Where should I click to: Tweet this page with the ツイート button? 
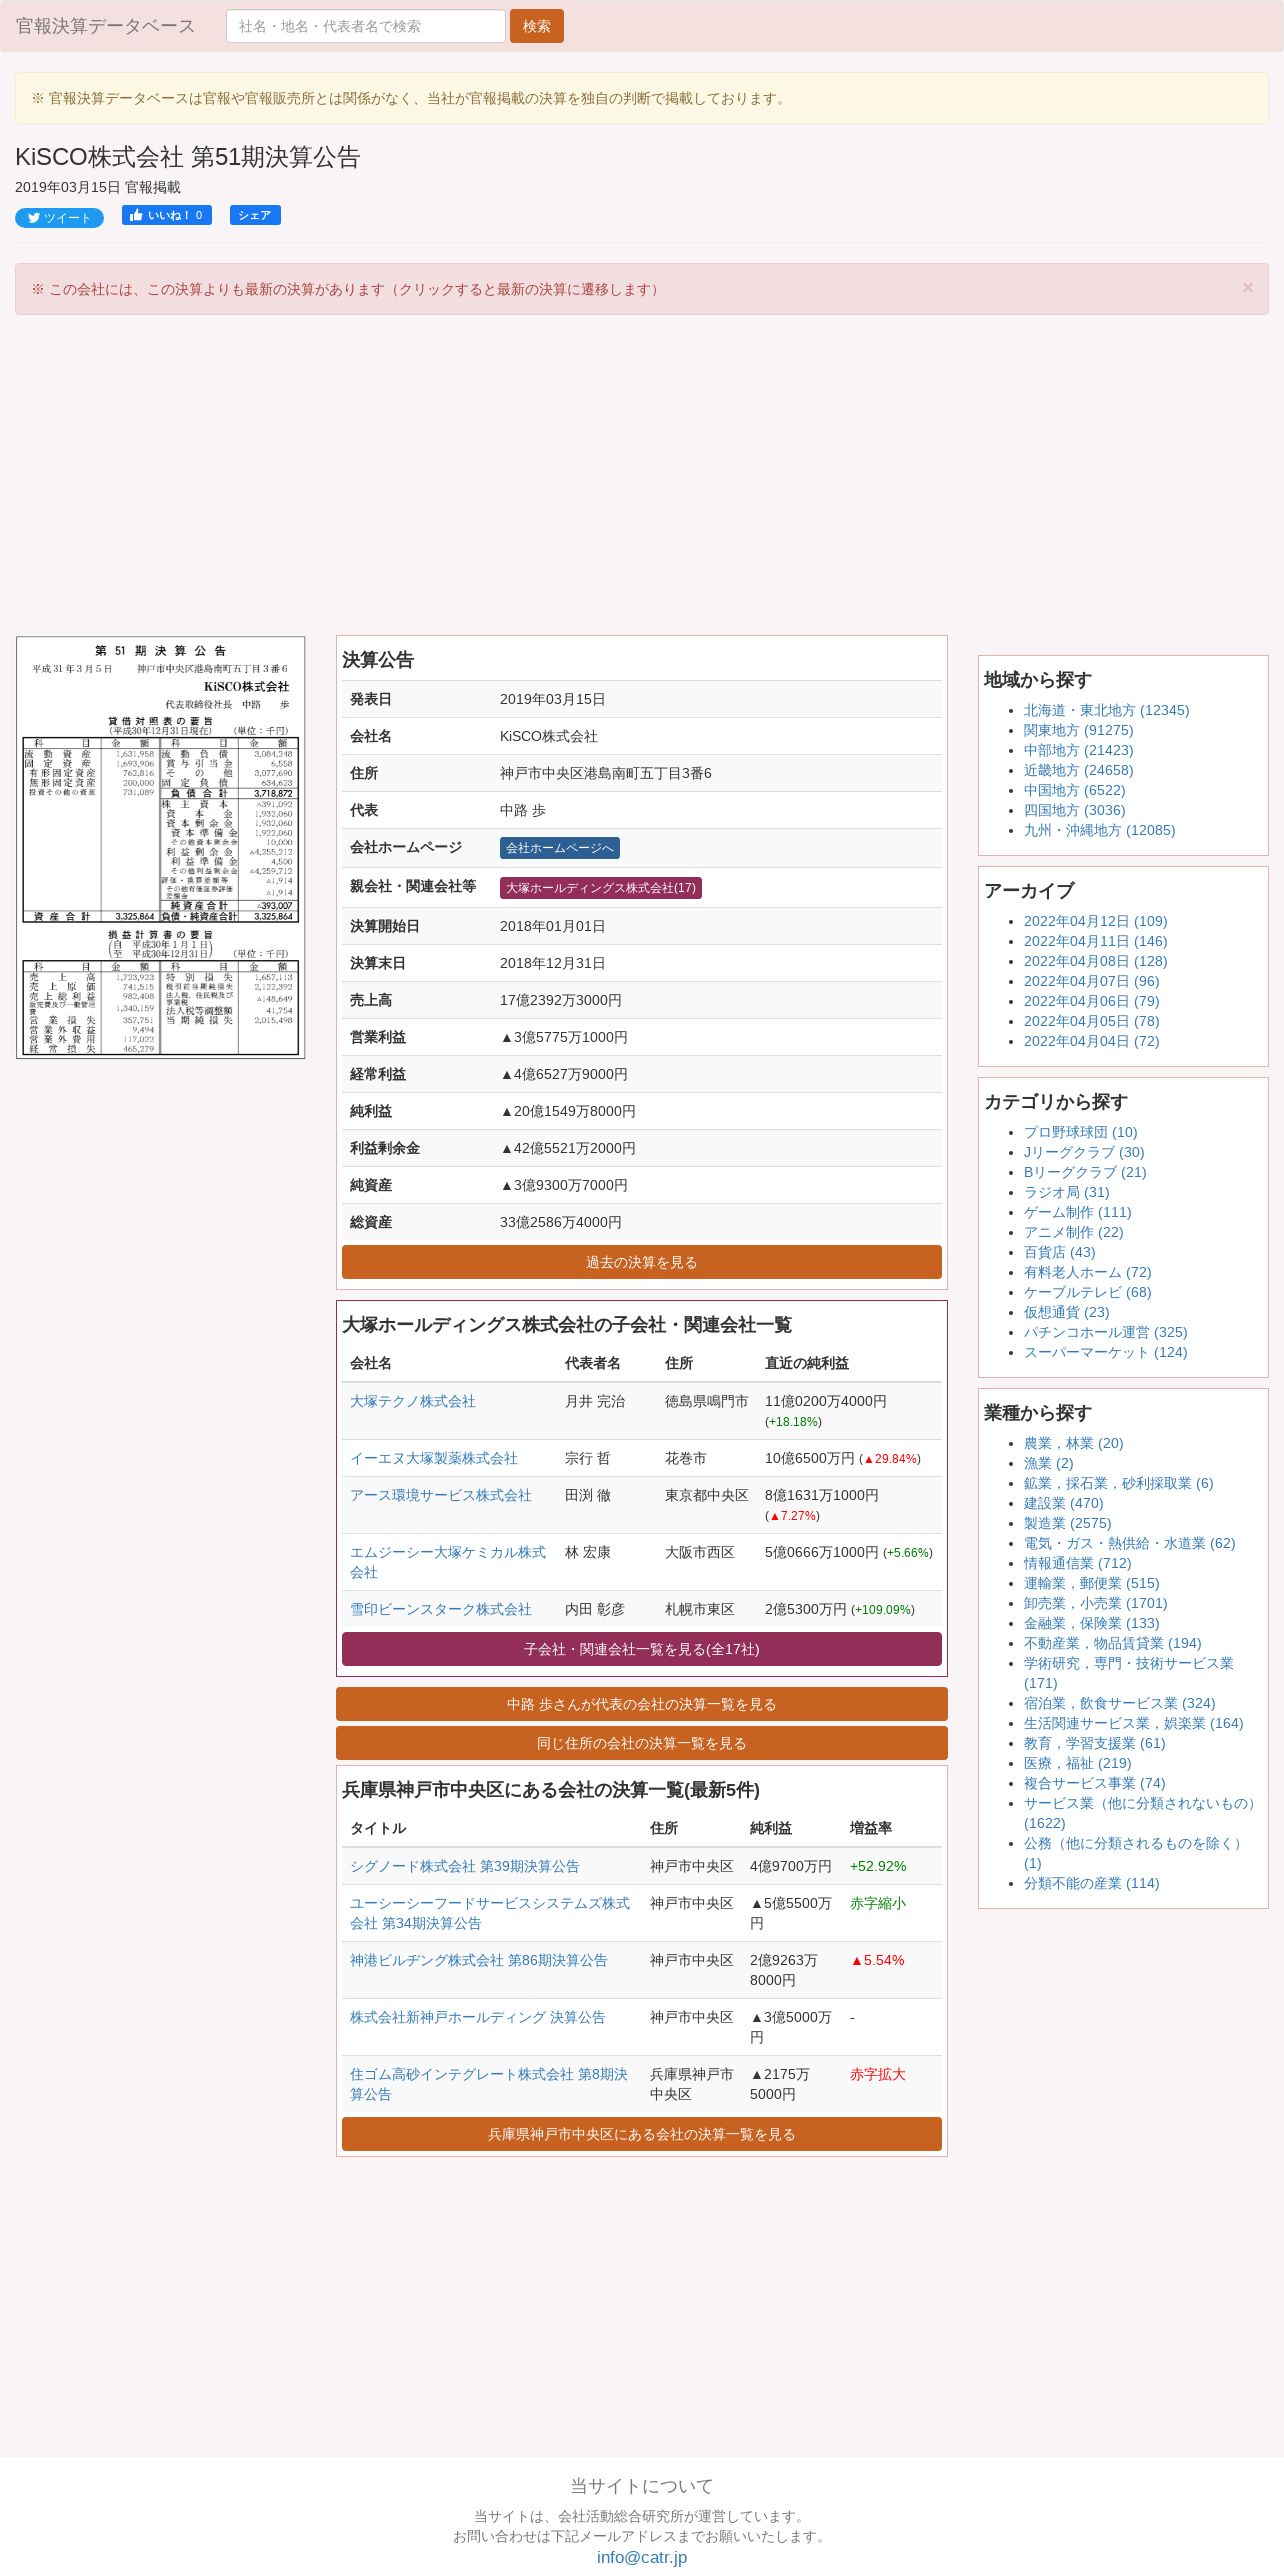59,218
